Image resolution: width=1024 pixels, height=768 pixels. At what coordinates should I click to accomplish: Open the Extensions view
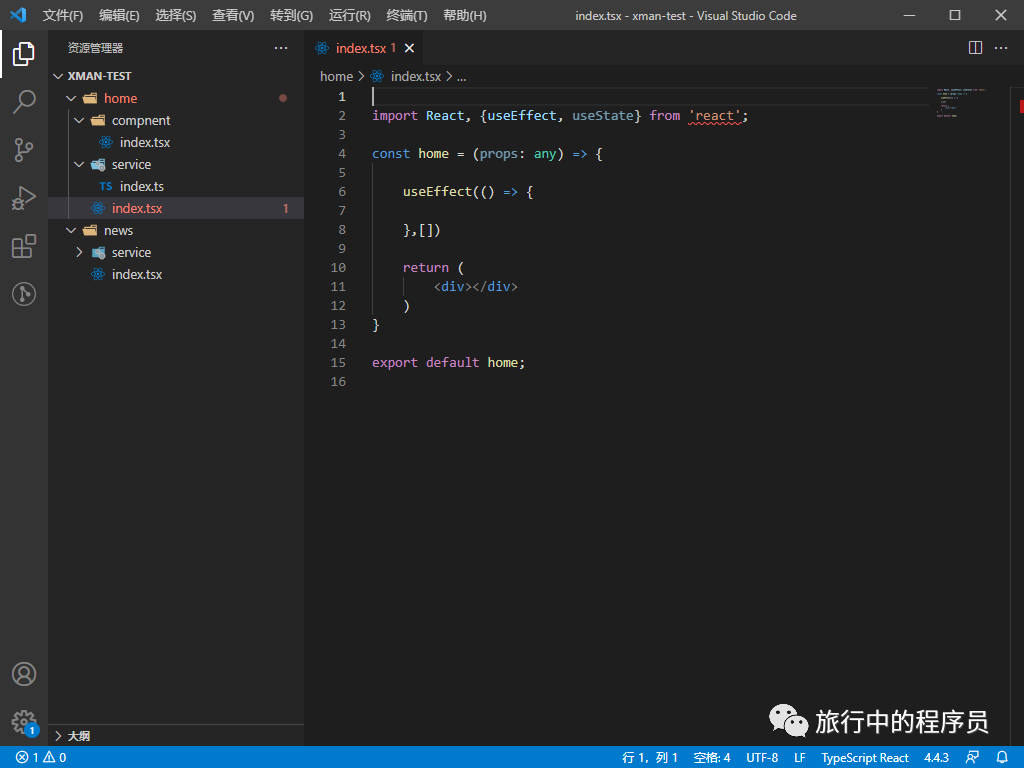24,246
